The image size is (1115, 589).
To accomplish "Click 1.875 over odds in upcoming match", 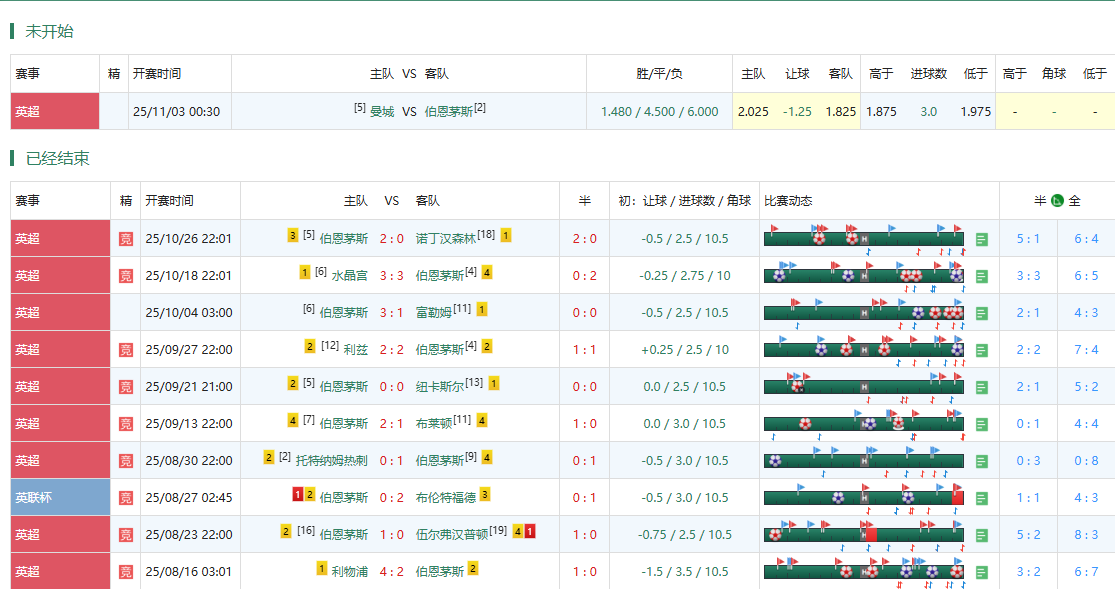I will (880, 112).
